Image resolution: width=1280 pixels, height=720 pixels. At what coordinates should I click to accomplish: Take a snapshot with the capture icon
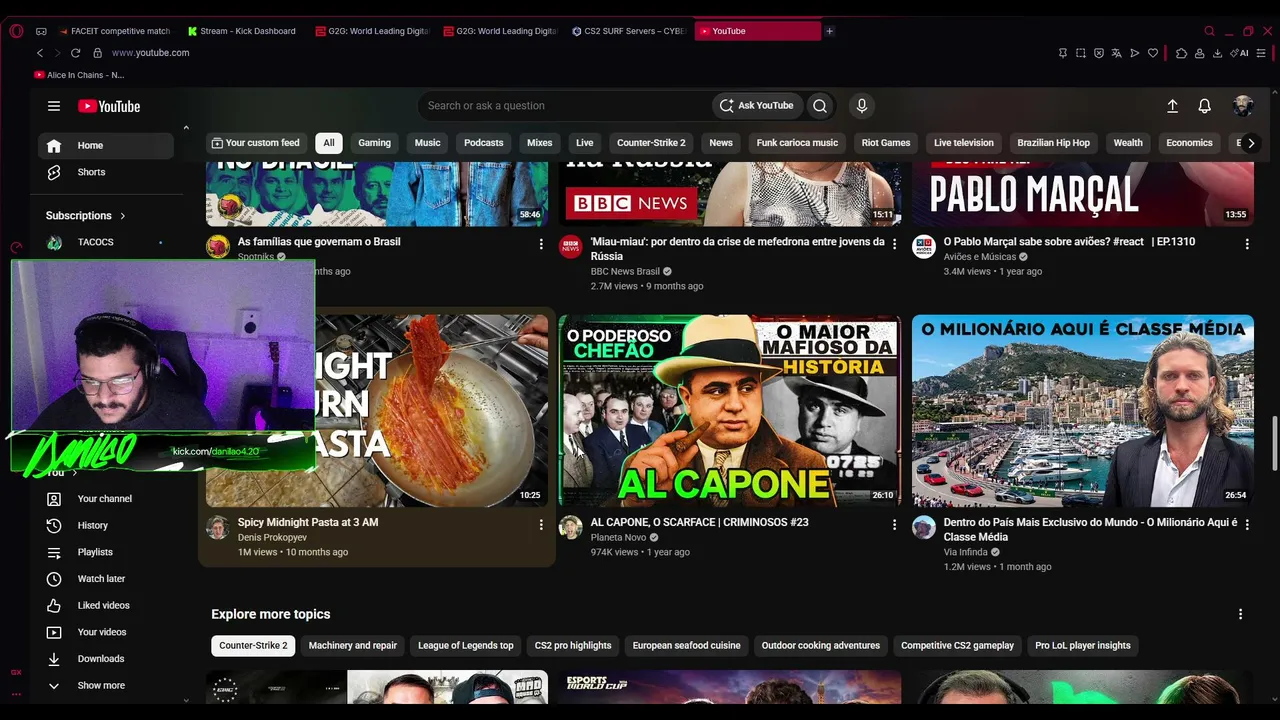tap(1081, 53)
